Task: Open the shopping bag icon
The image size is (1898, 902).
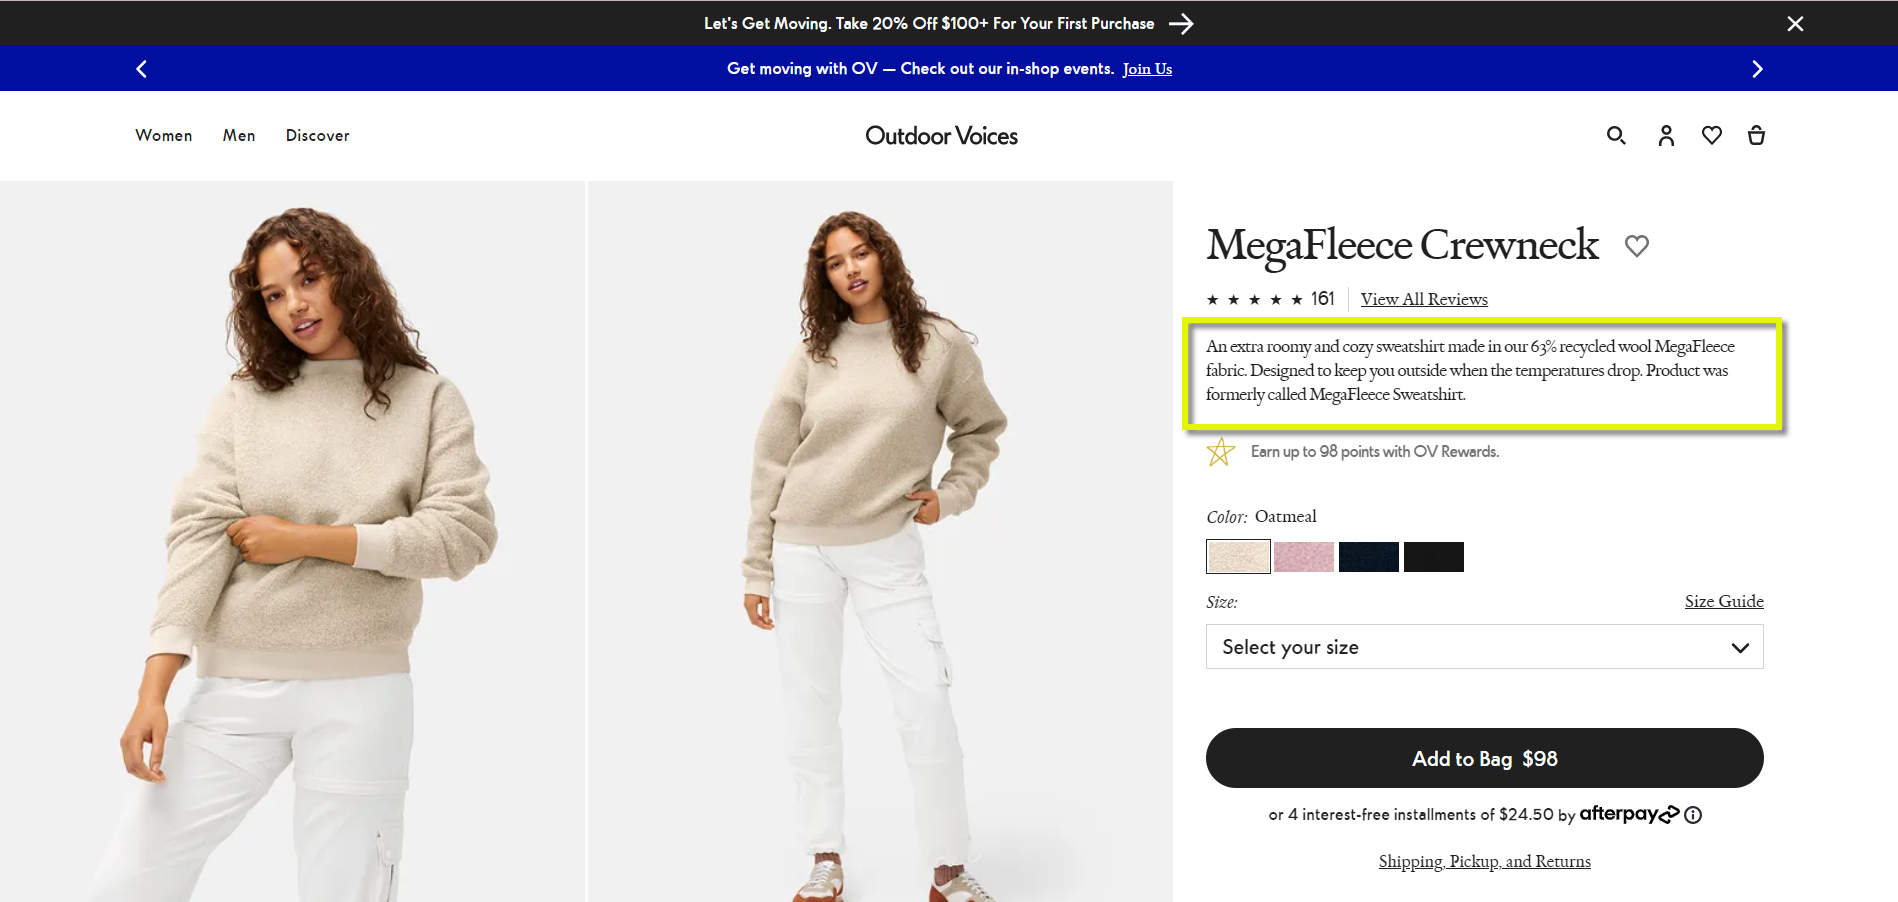Action: 1756,135
